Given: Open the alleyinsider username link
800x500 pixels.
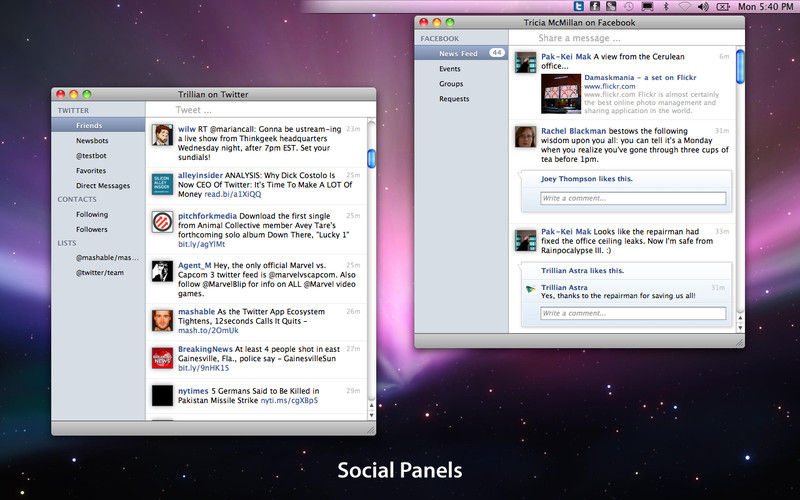Looking at the screenshot, I should [201, 175].
